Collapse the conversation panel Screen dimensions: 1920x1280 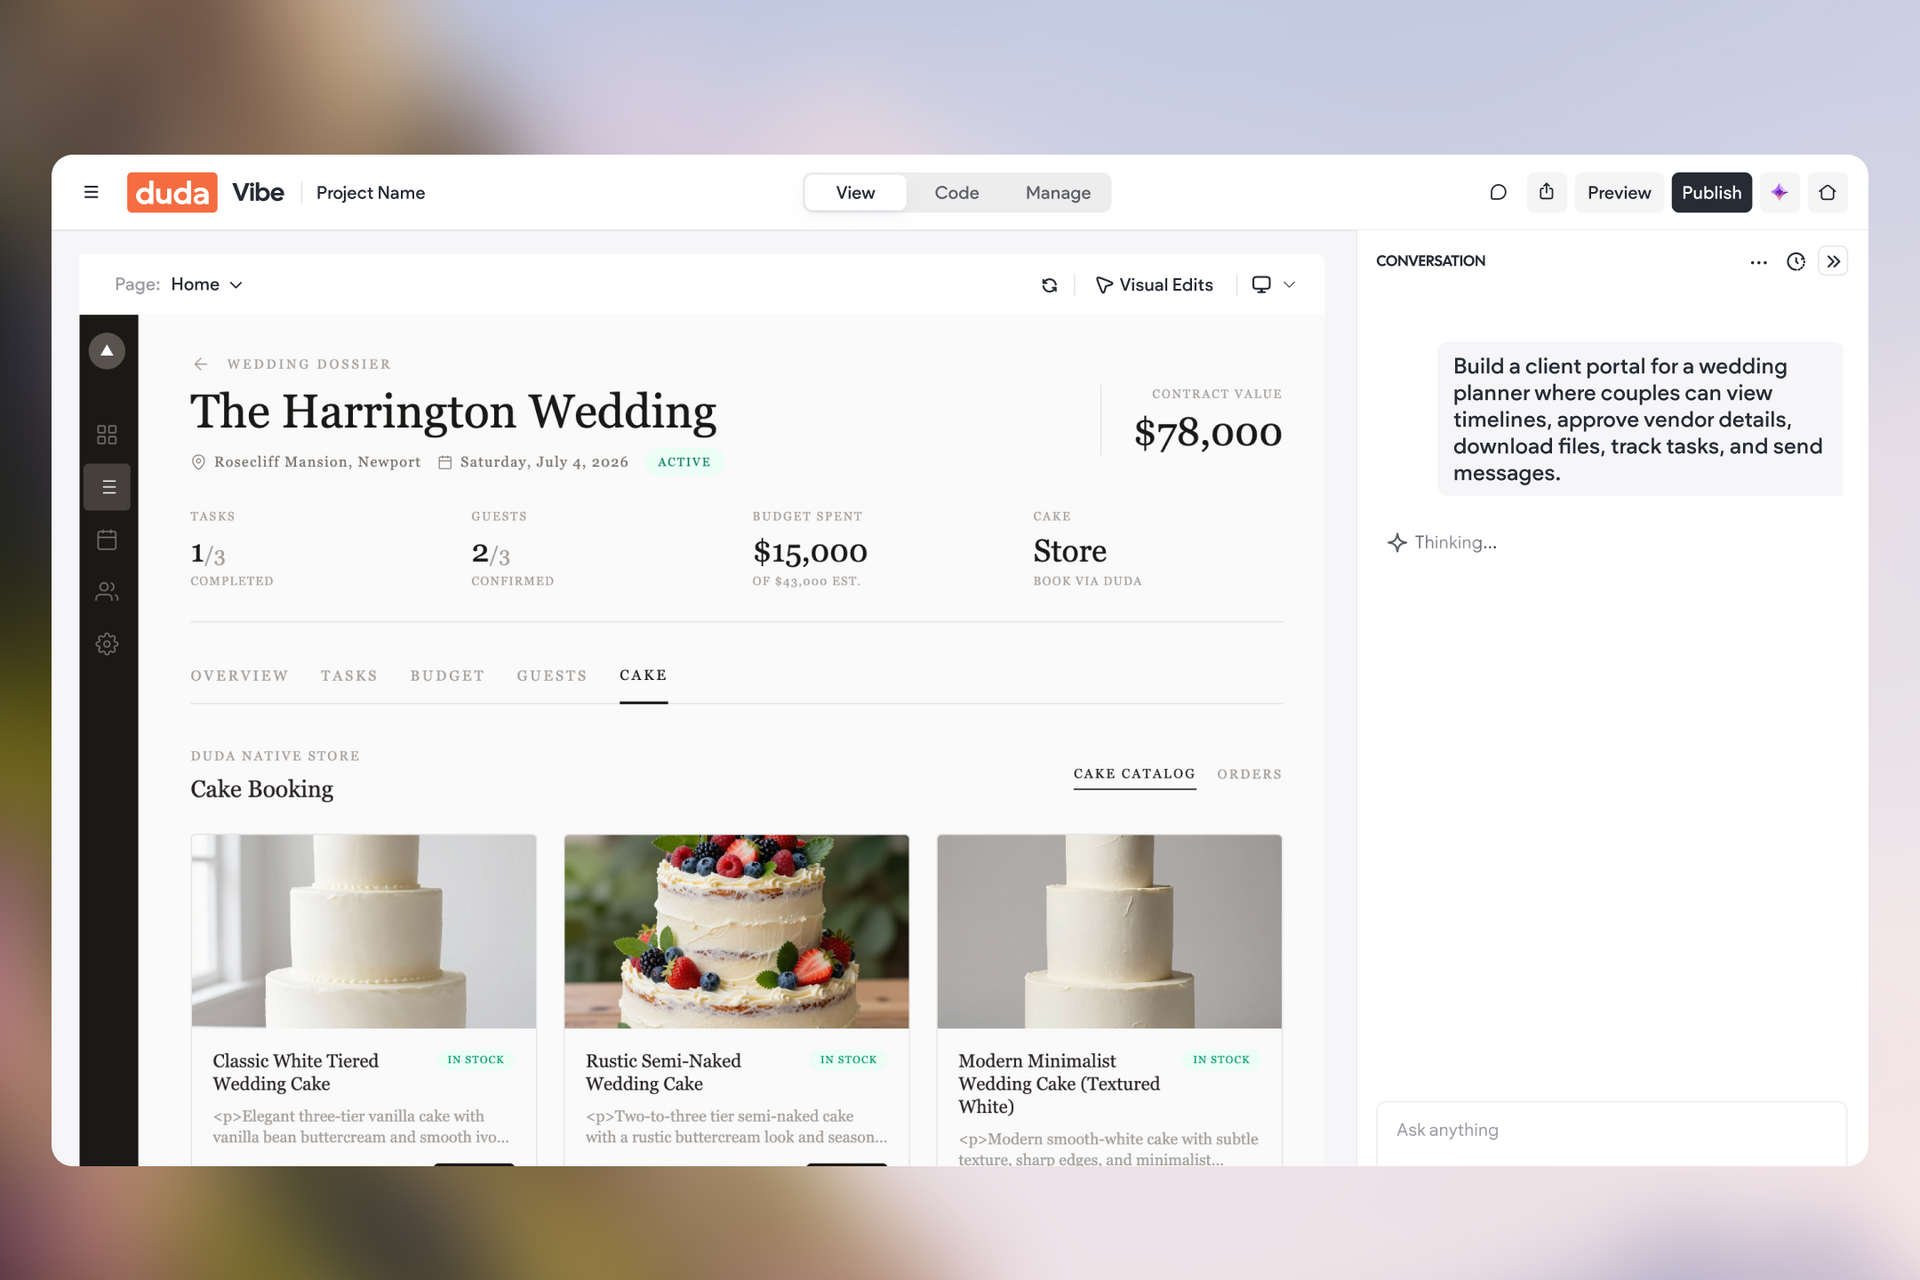[x=1833, y=262]
